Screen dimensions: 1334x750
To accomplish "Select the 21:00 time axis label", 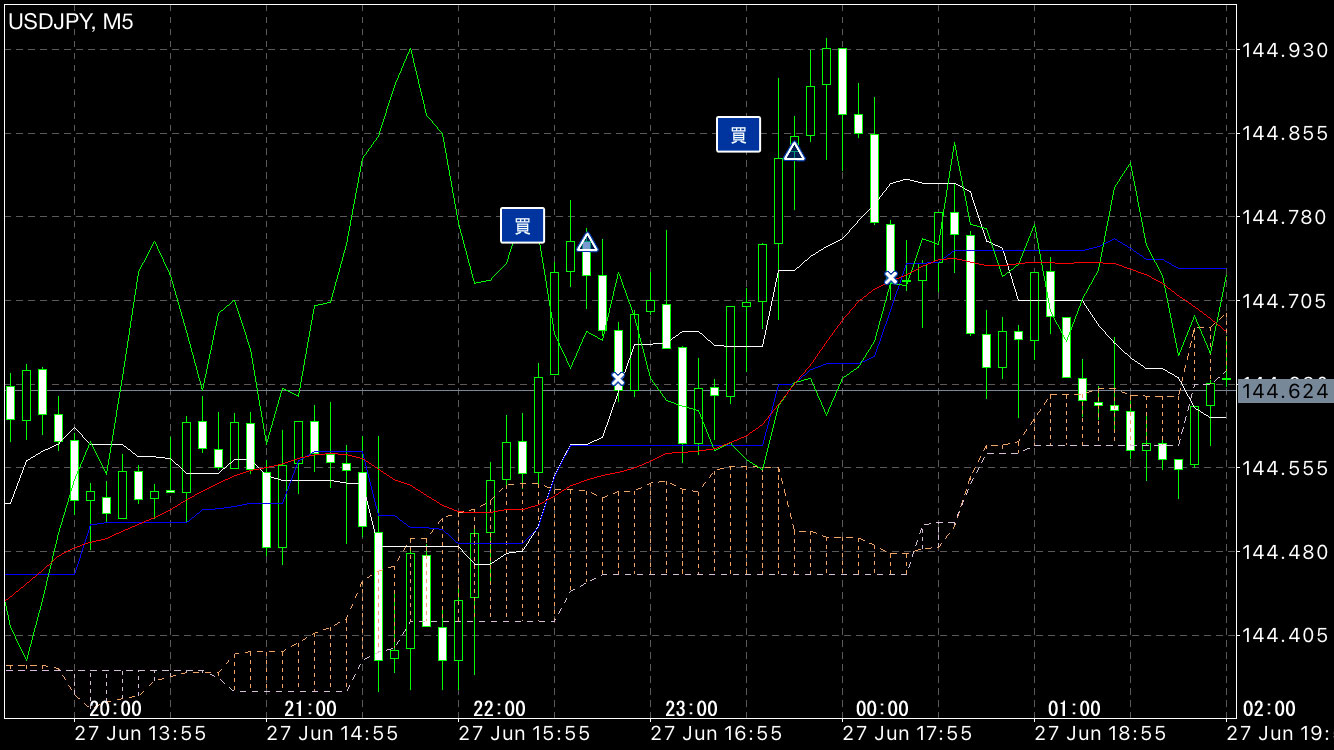I will [x=310, y=709].
